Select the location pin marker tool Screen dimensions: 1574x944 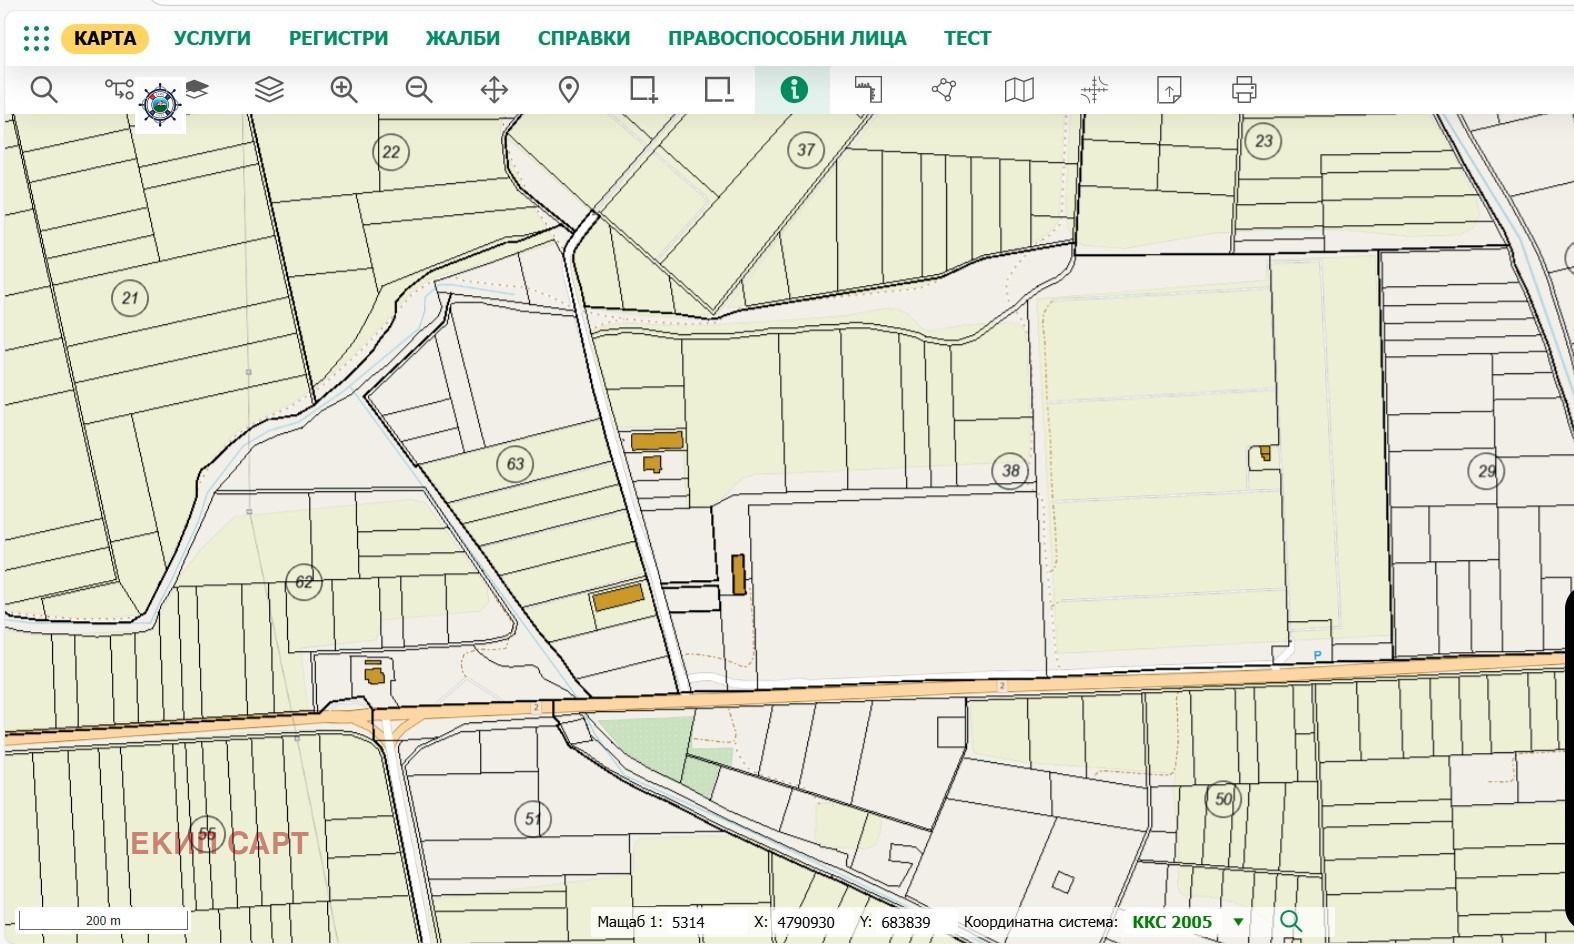pyautogui.click(x=569, y=90)
